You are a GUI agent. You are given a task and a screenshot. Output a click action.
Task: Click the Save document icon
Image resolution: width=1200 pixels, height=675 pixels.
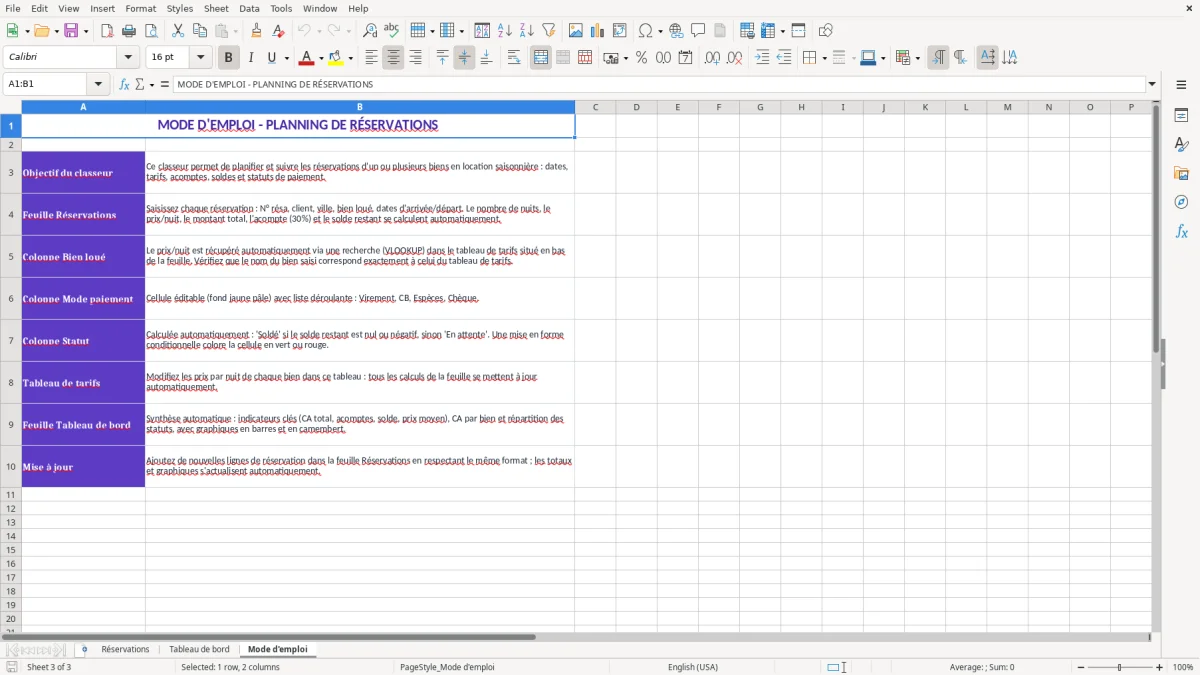[71, 31]
